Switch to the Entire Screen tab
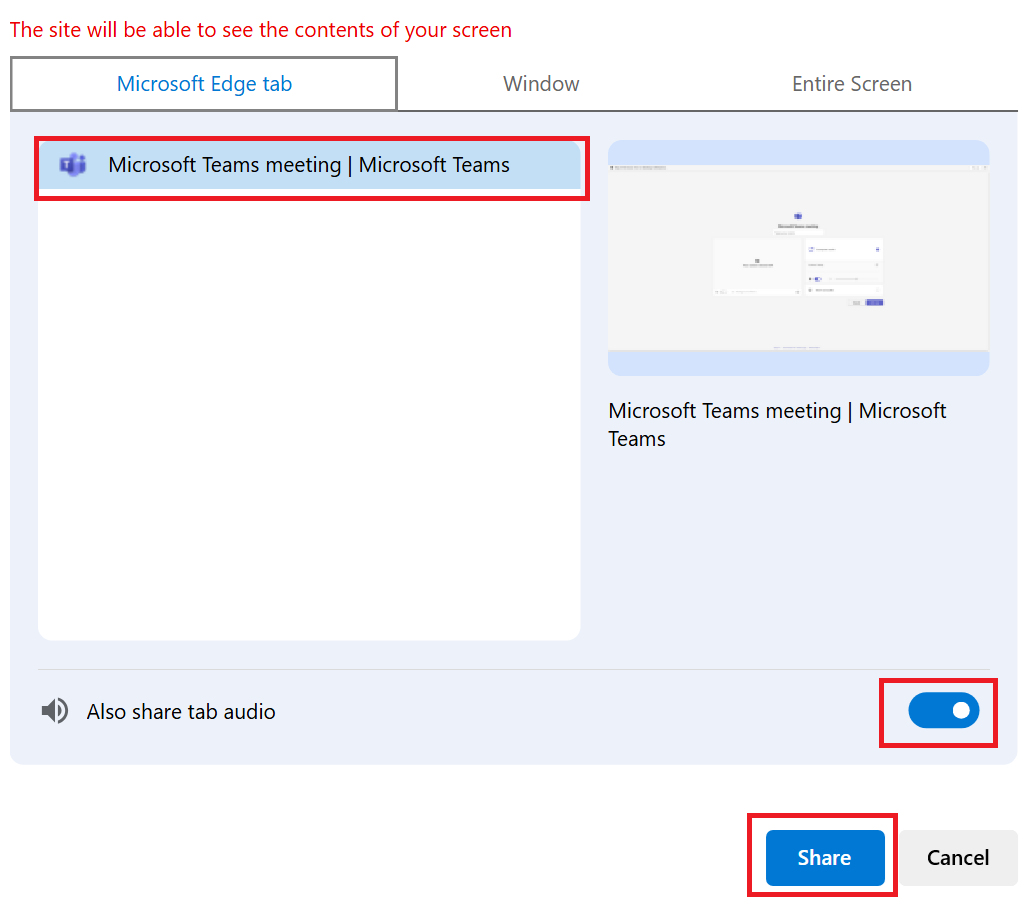This screenshot has width=1034, height=898. (x=851, y=84)
